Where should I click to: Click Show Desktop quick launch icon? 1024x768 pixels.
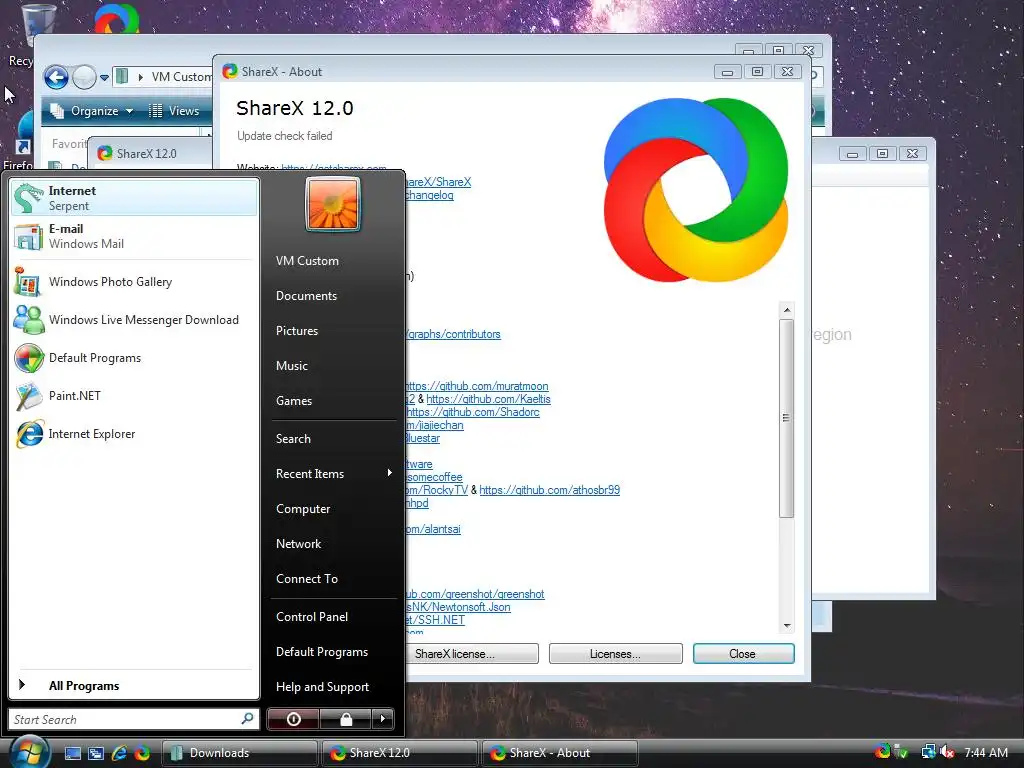click(x=72, y=753)
